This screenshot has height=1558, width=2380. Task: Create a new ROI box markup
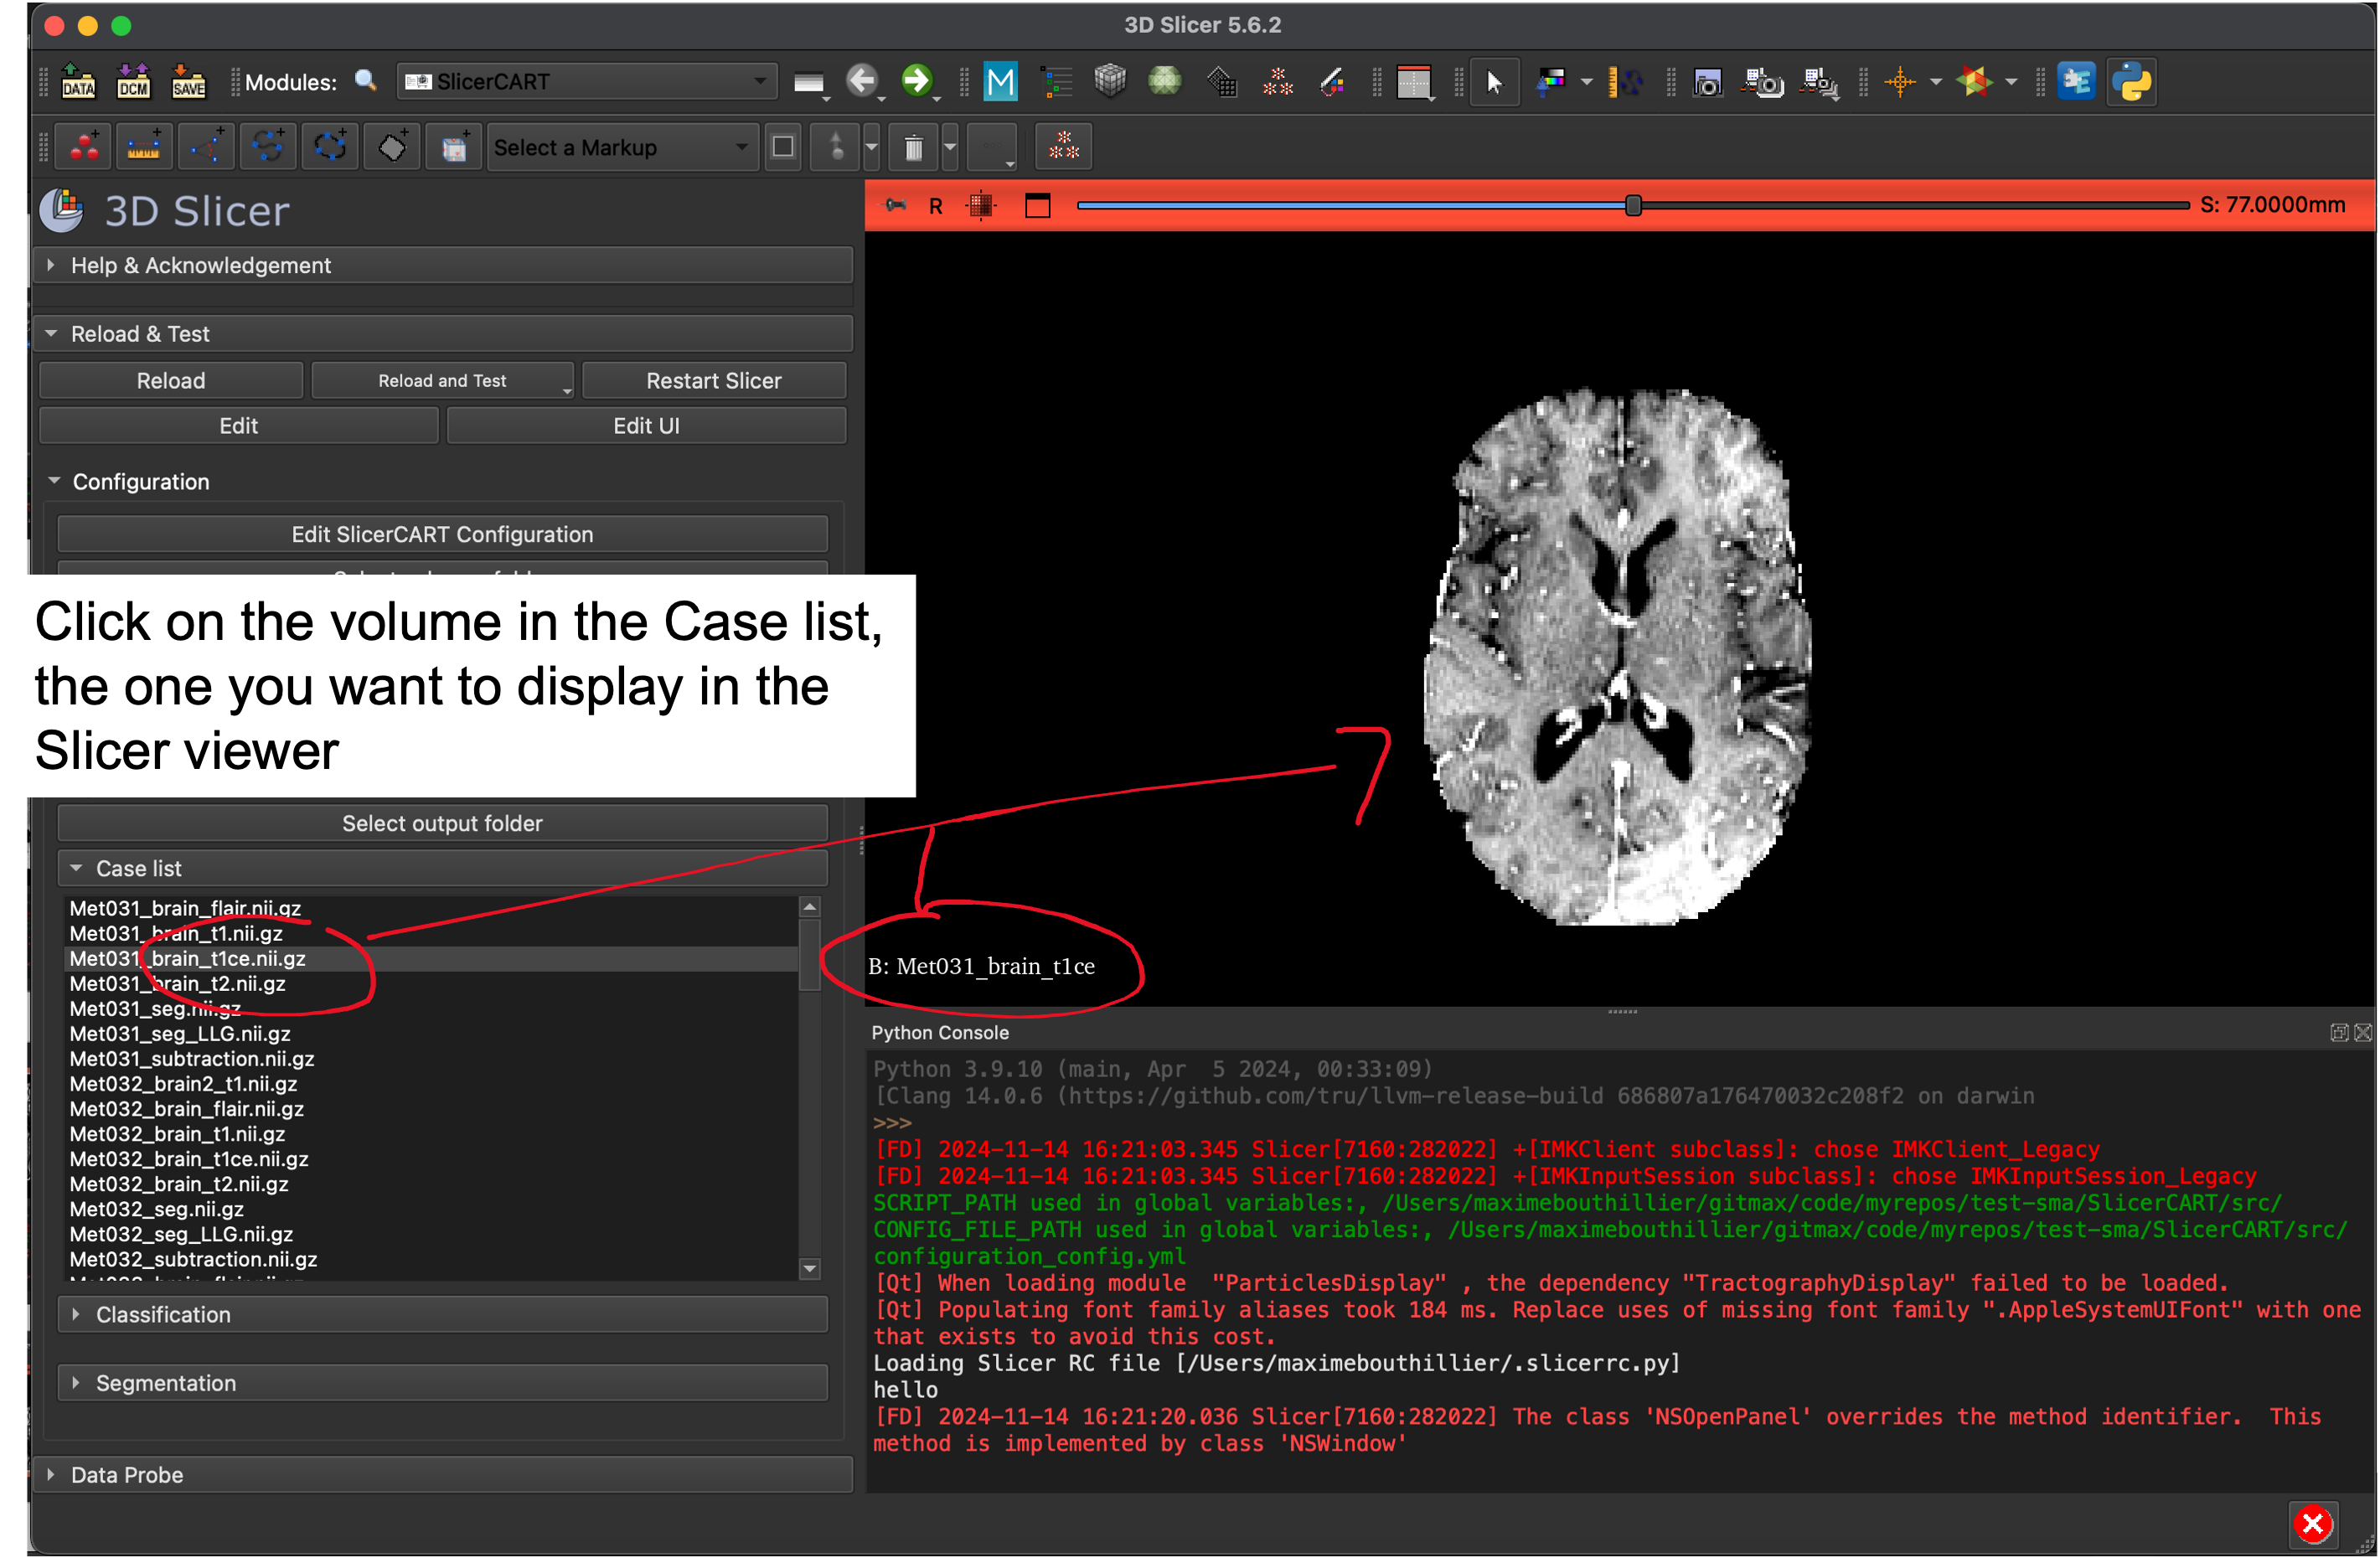pyautogui.click(x=454, y=147)
